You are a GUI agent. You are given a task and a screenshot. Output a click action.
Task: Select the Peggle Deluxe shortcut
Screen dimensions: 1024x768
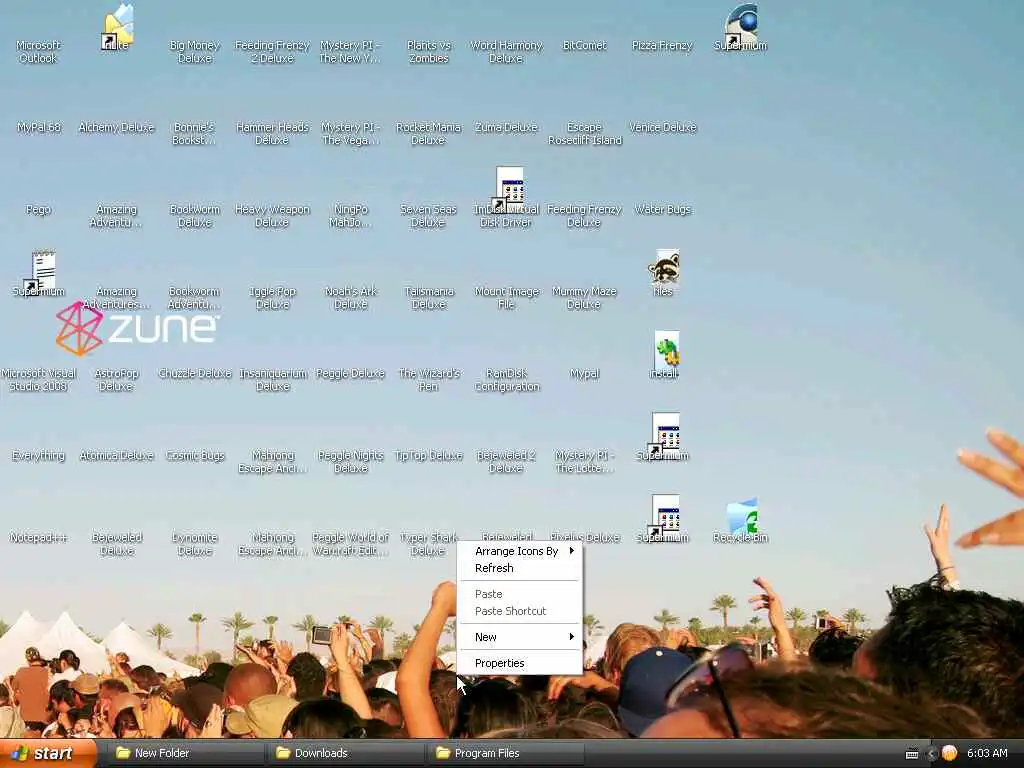pyautogui.click(x=351, y=373)
